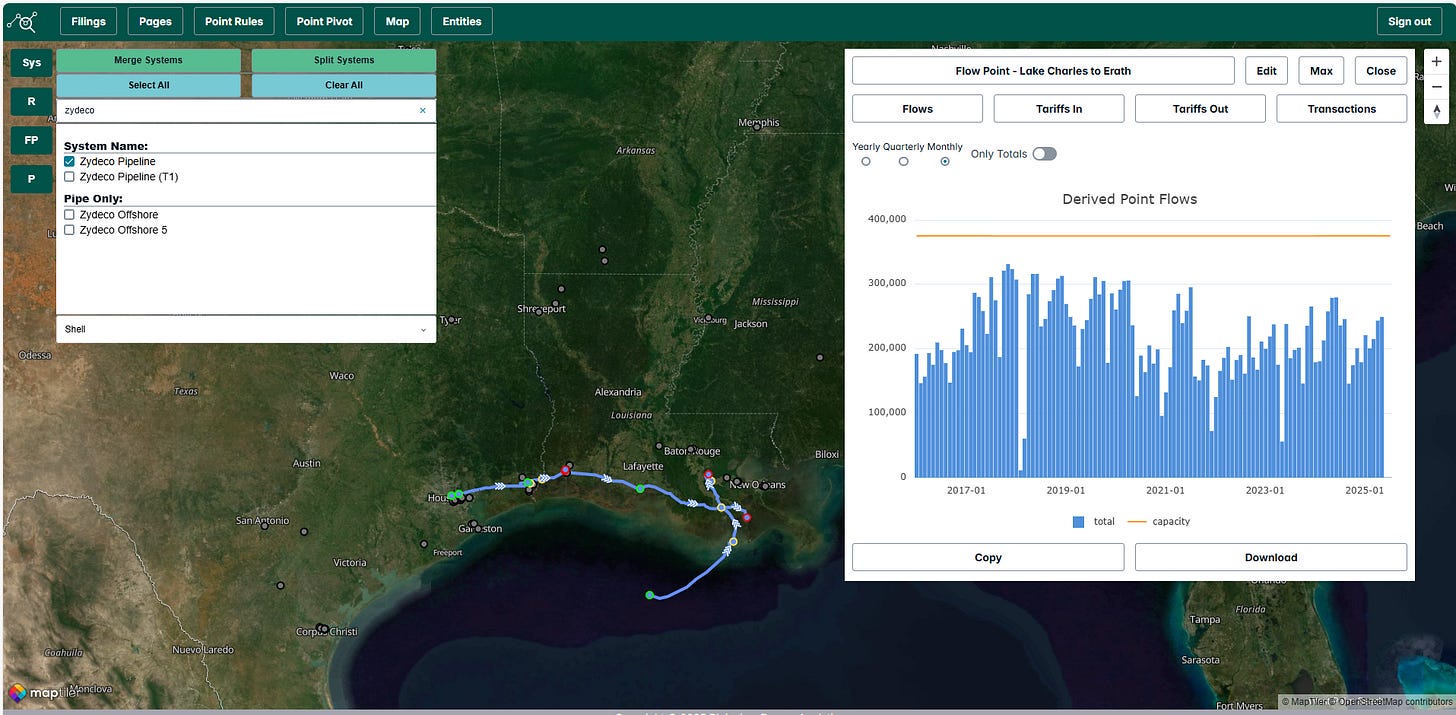
Task: Zoom out the map with minus icon
Action: 1436,86
